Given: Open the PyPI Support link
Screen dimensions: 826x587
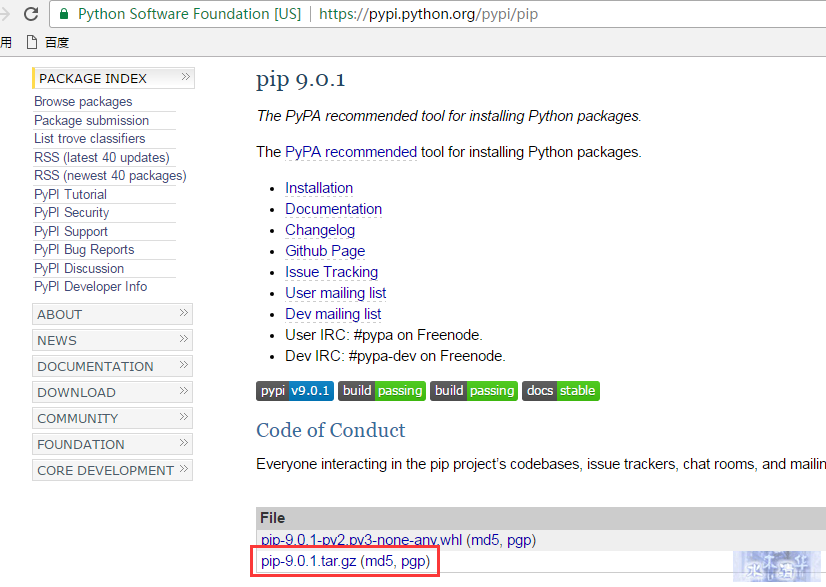Looking at the screenshot, I should tap(71, 231).
